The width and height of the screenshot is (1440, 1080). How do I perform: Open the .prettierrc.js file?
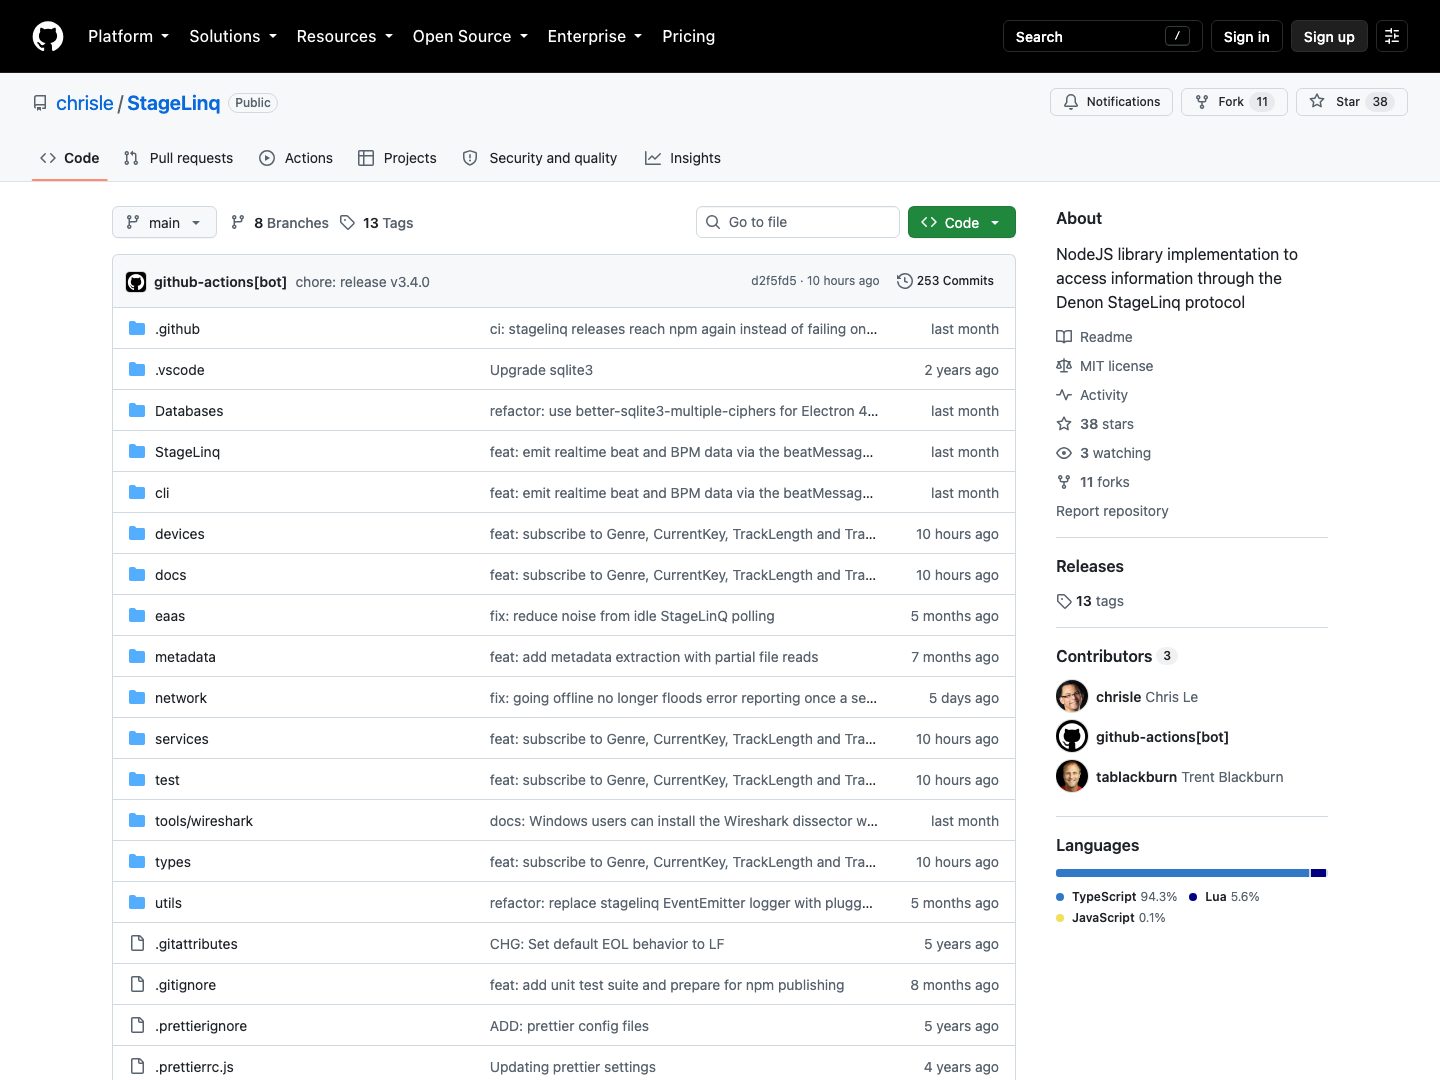point(194,1067)
